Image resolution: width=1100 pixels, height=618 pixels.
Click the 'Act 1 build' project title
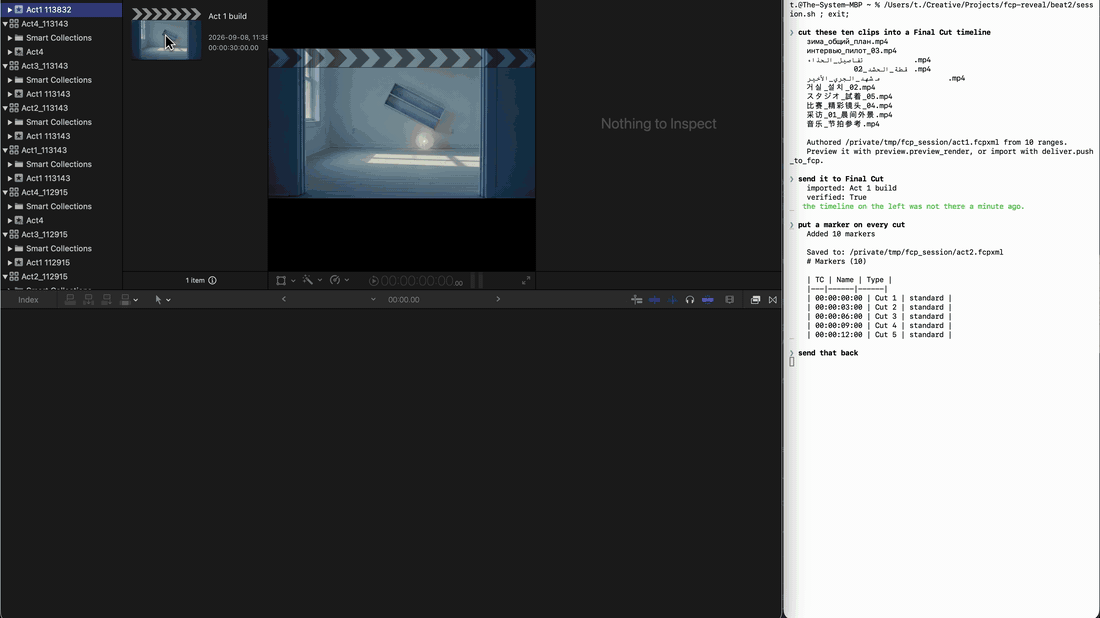227,16
